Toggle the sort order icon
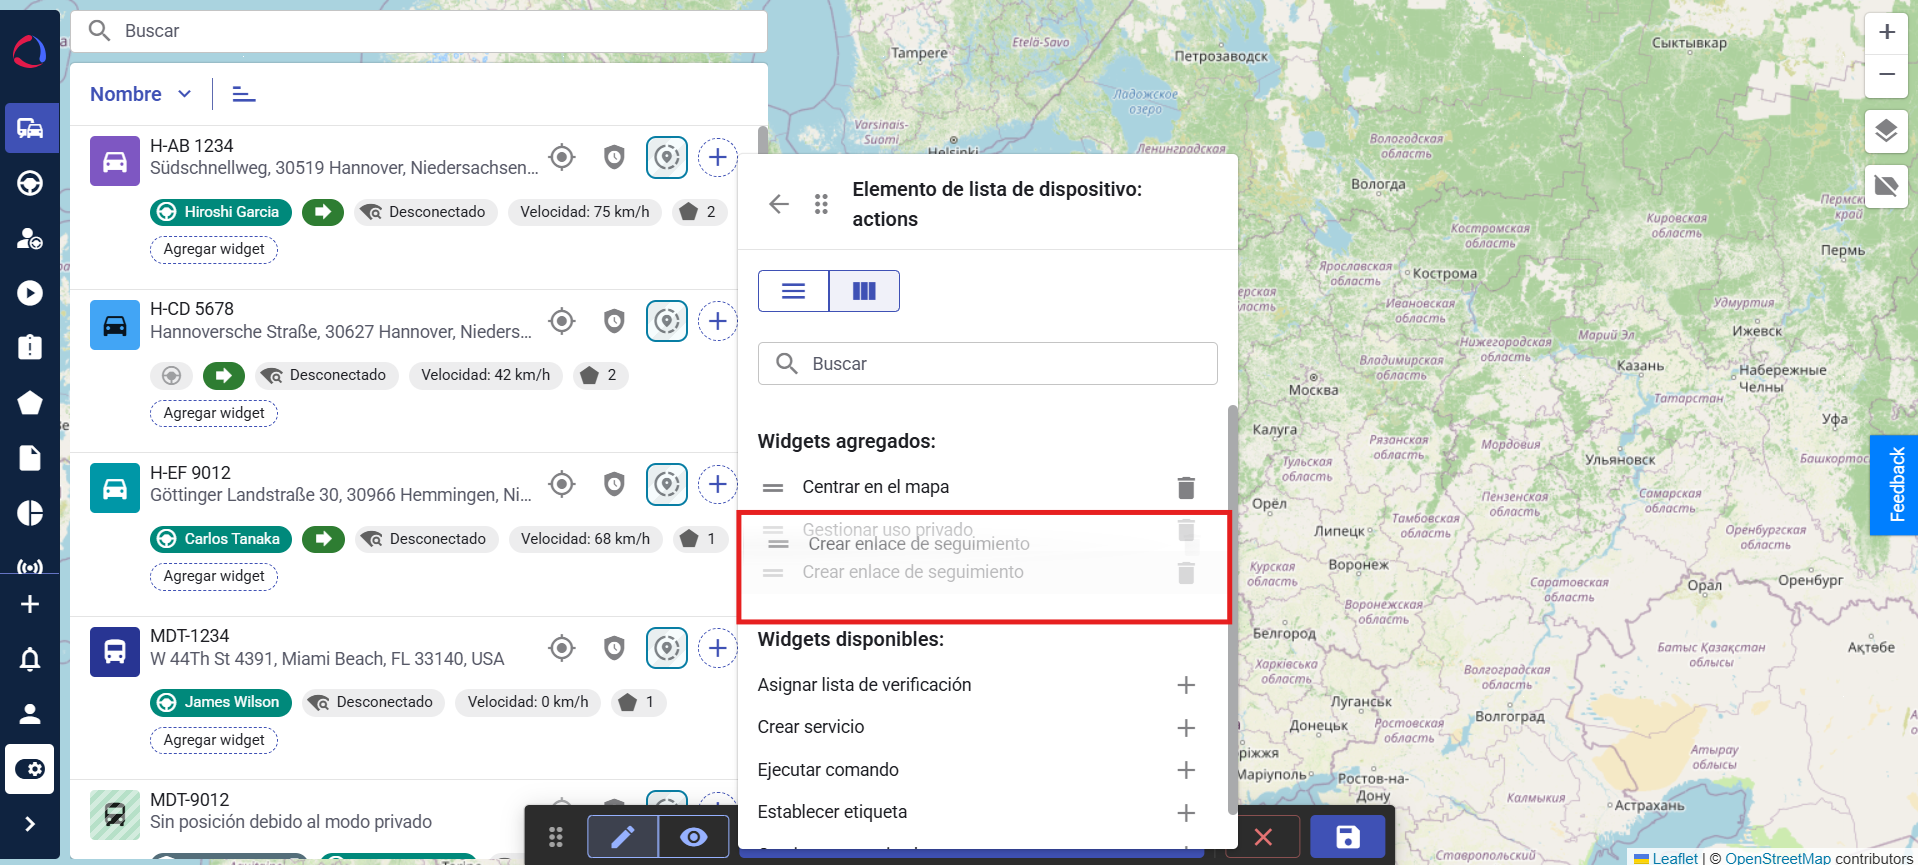 click(244, 94)
